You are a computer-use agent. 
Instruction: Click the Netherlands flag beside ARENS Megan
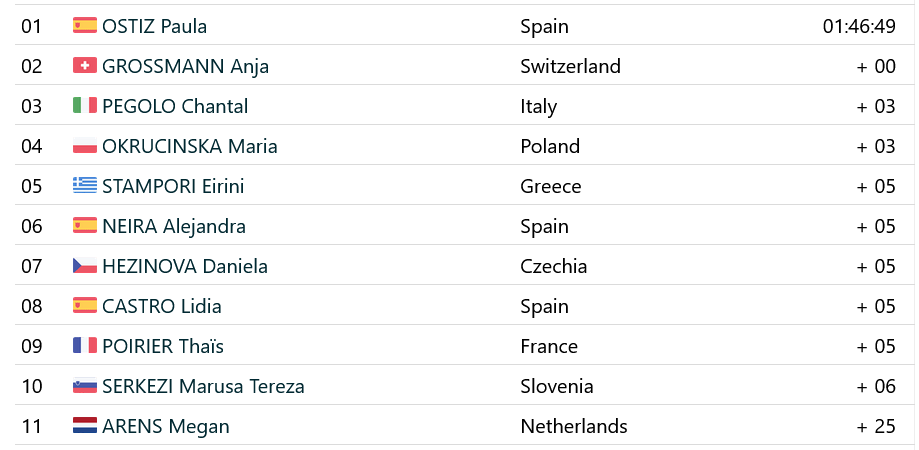click(x=84, y=426)
